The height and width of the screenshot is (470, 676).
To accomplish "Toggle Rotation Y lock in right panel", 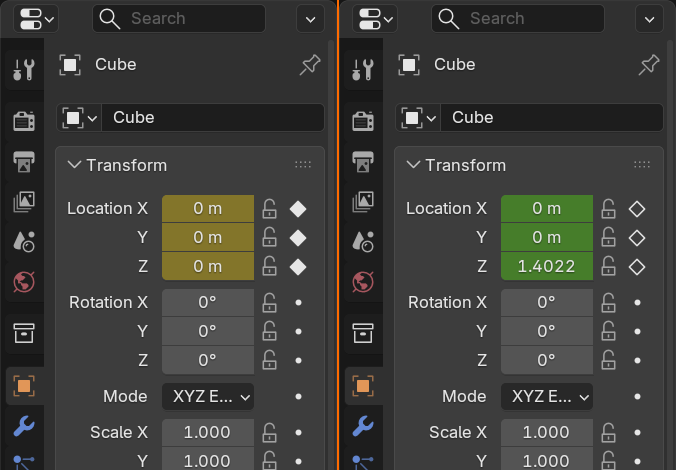I will coord(608,332).
